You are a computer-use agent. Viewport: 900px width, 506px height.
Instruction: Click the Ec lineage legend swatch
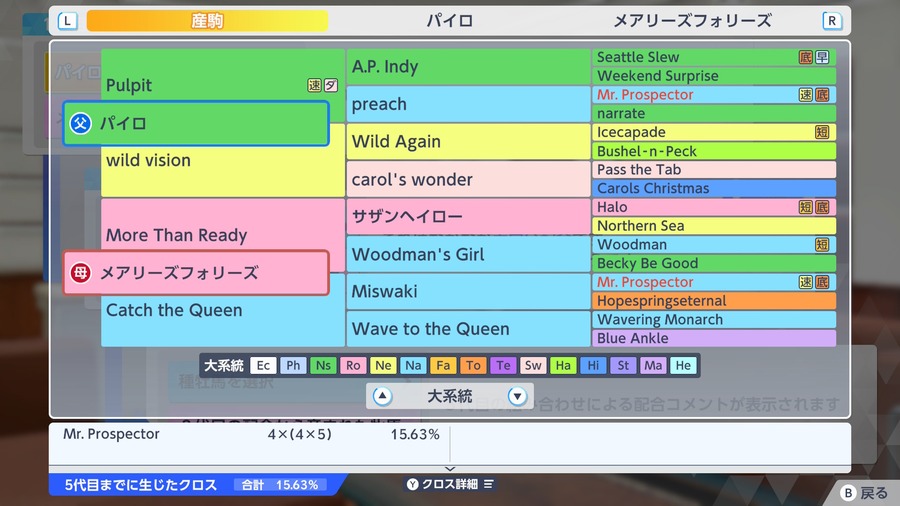[x=263, y=365]
